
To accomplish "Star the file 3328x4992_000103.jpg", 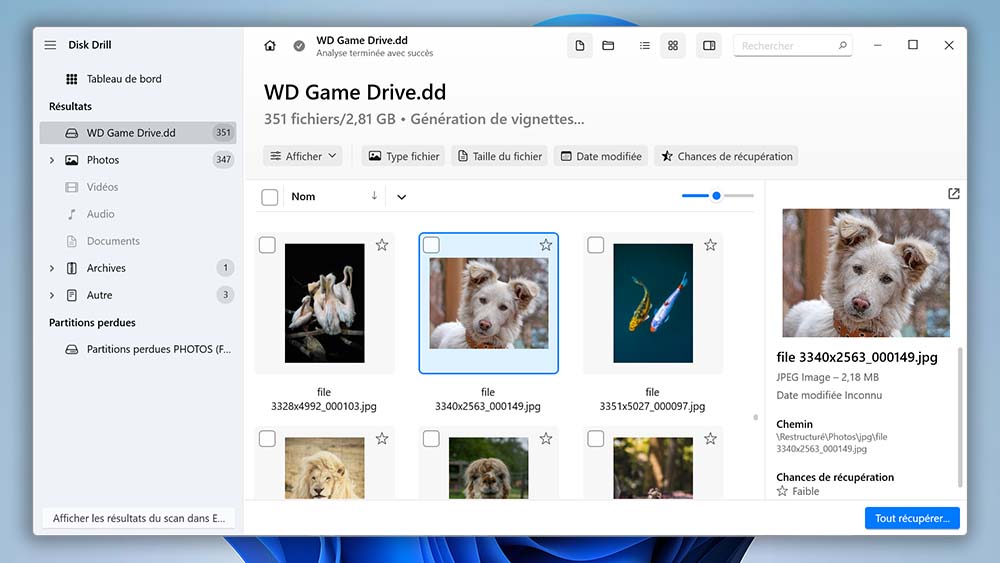I will point(382,245).
